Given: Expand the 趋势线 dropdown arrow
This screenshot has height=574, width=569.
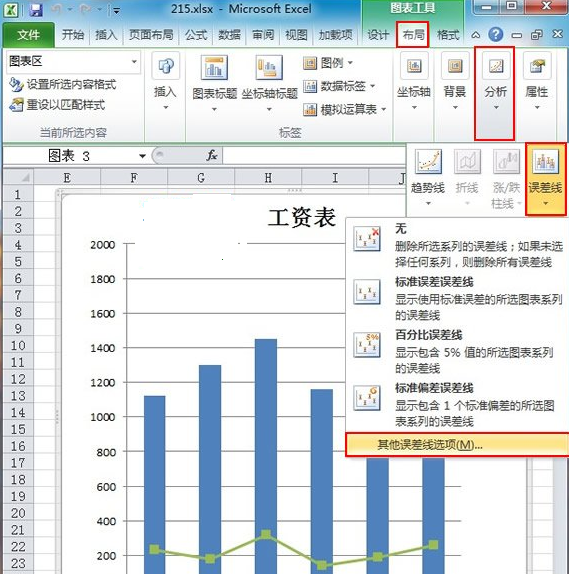Looking at the screenshot, I should pyautogui.click(x=428, y=204).
